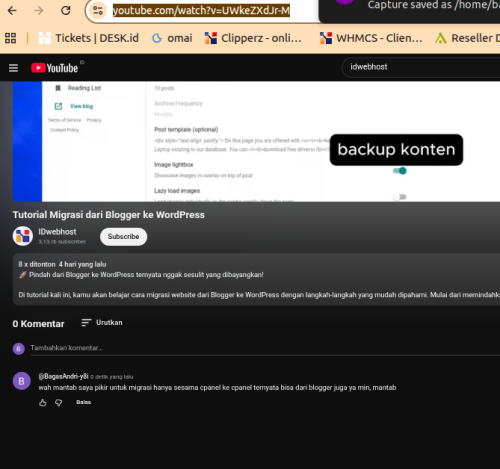Select the YouTube URL in the address bar
The image size is (500, 469).
201,11
